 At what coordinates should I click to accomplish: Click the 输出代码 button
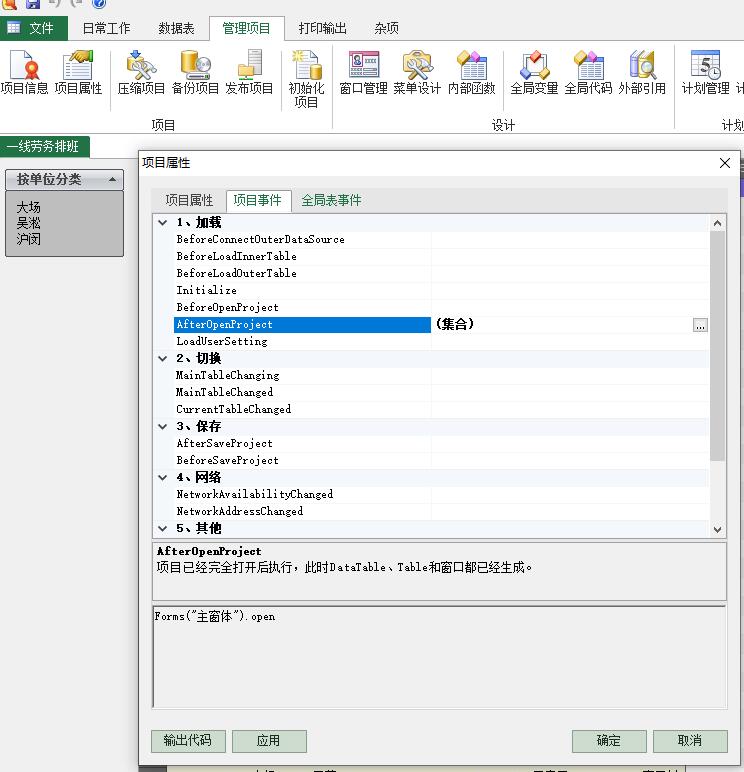(x=187, y=741)
